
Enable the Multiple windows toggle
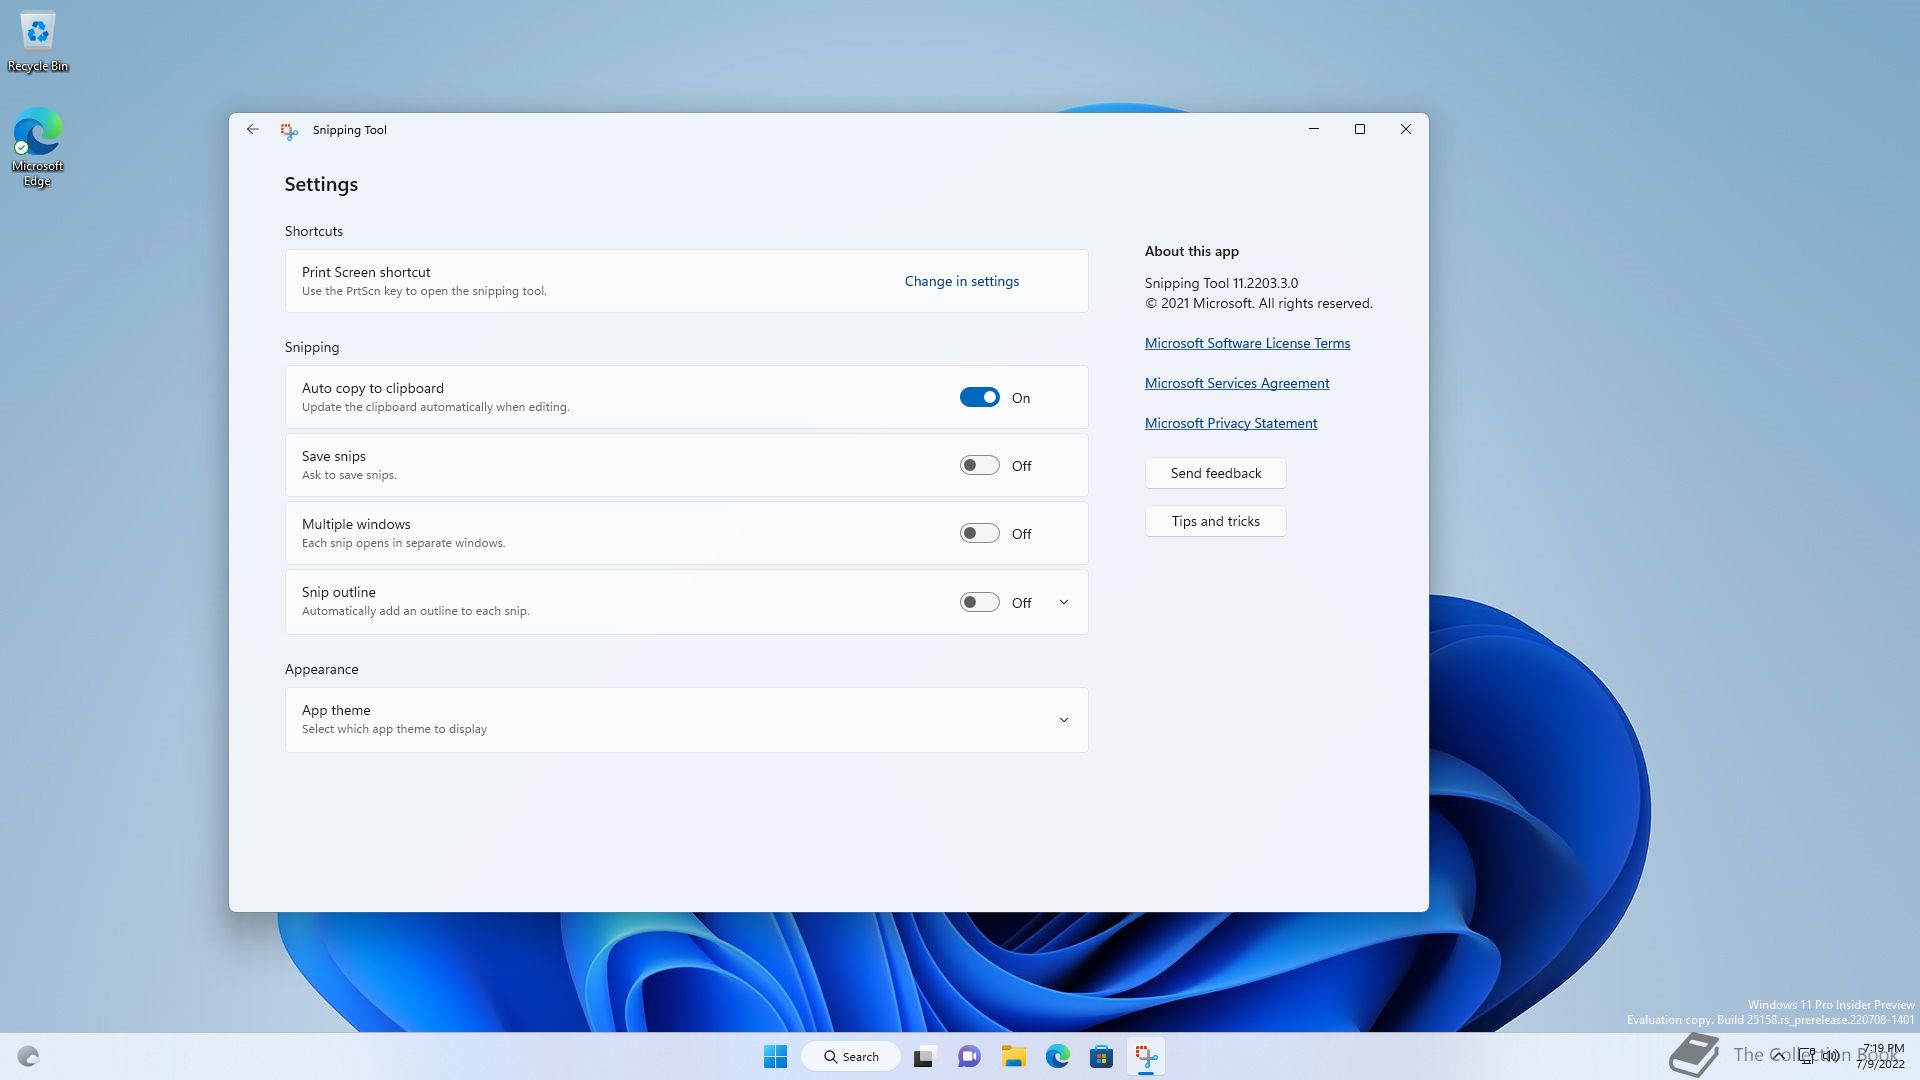980,533
